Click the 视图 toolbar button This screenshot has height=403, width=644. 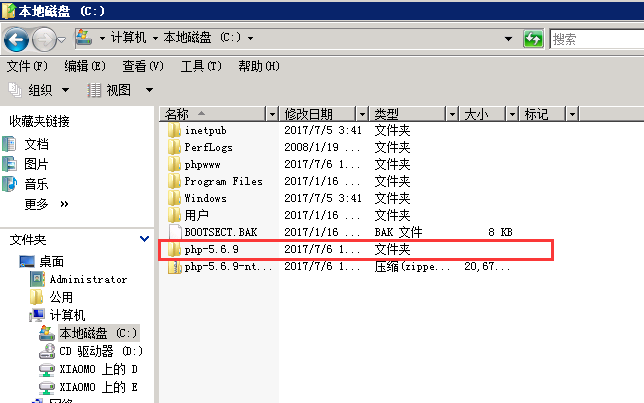pos(110,90)
